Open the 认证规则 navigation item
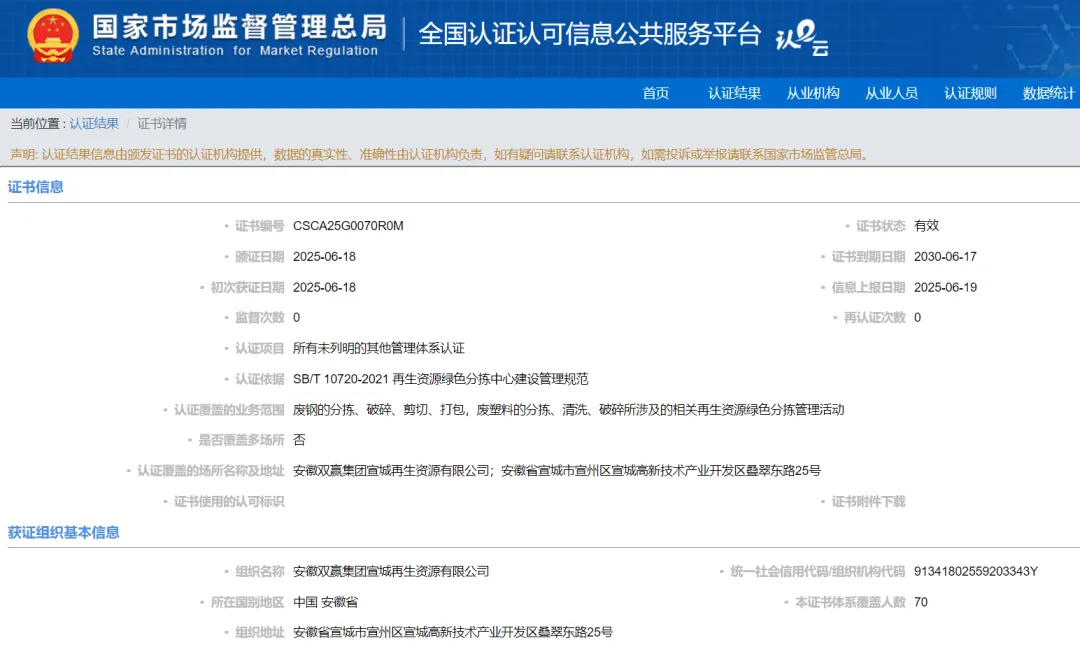Screen dimensions: 1080x654 pyautogui.click(x=970, y=93)
